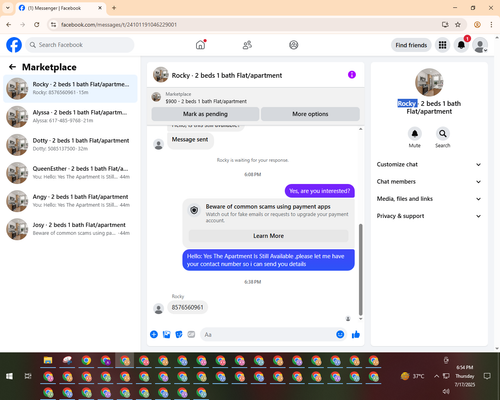Open the Groups icon in top navigation

tap(294, 45)
